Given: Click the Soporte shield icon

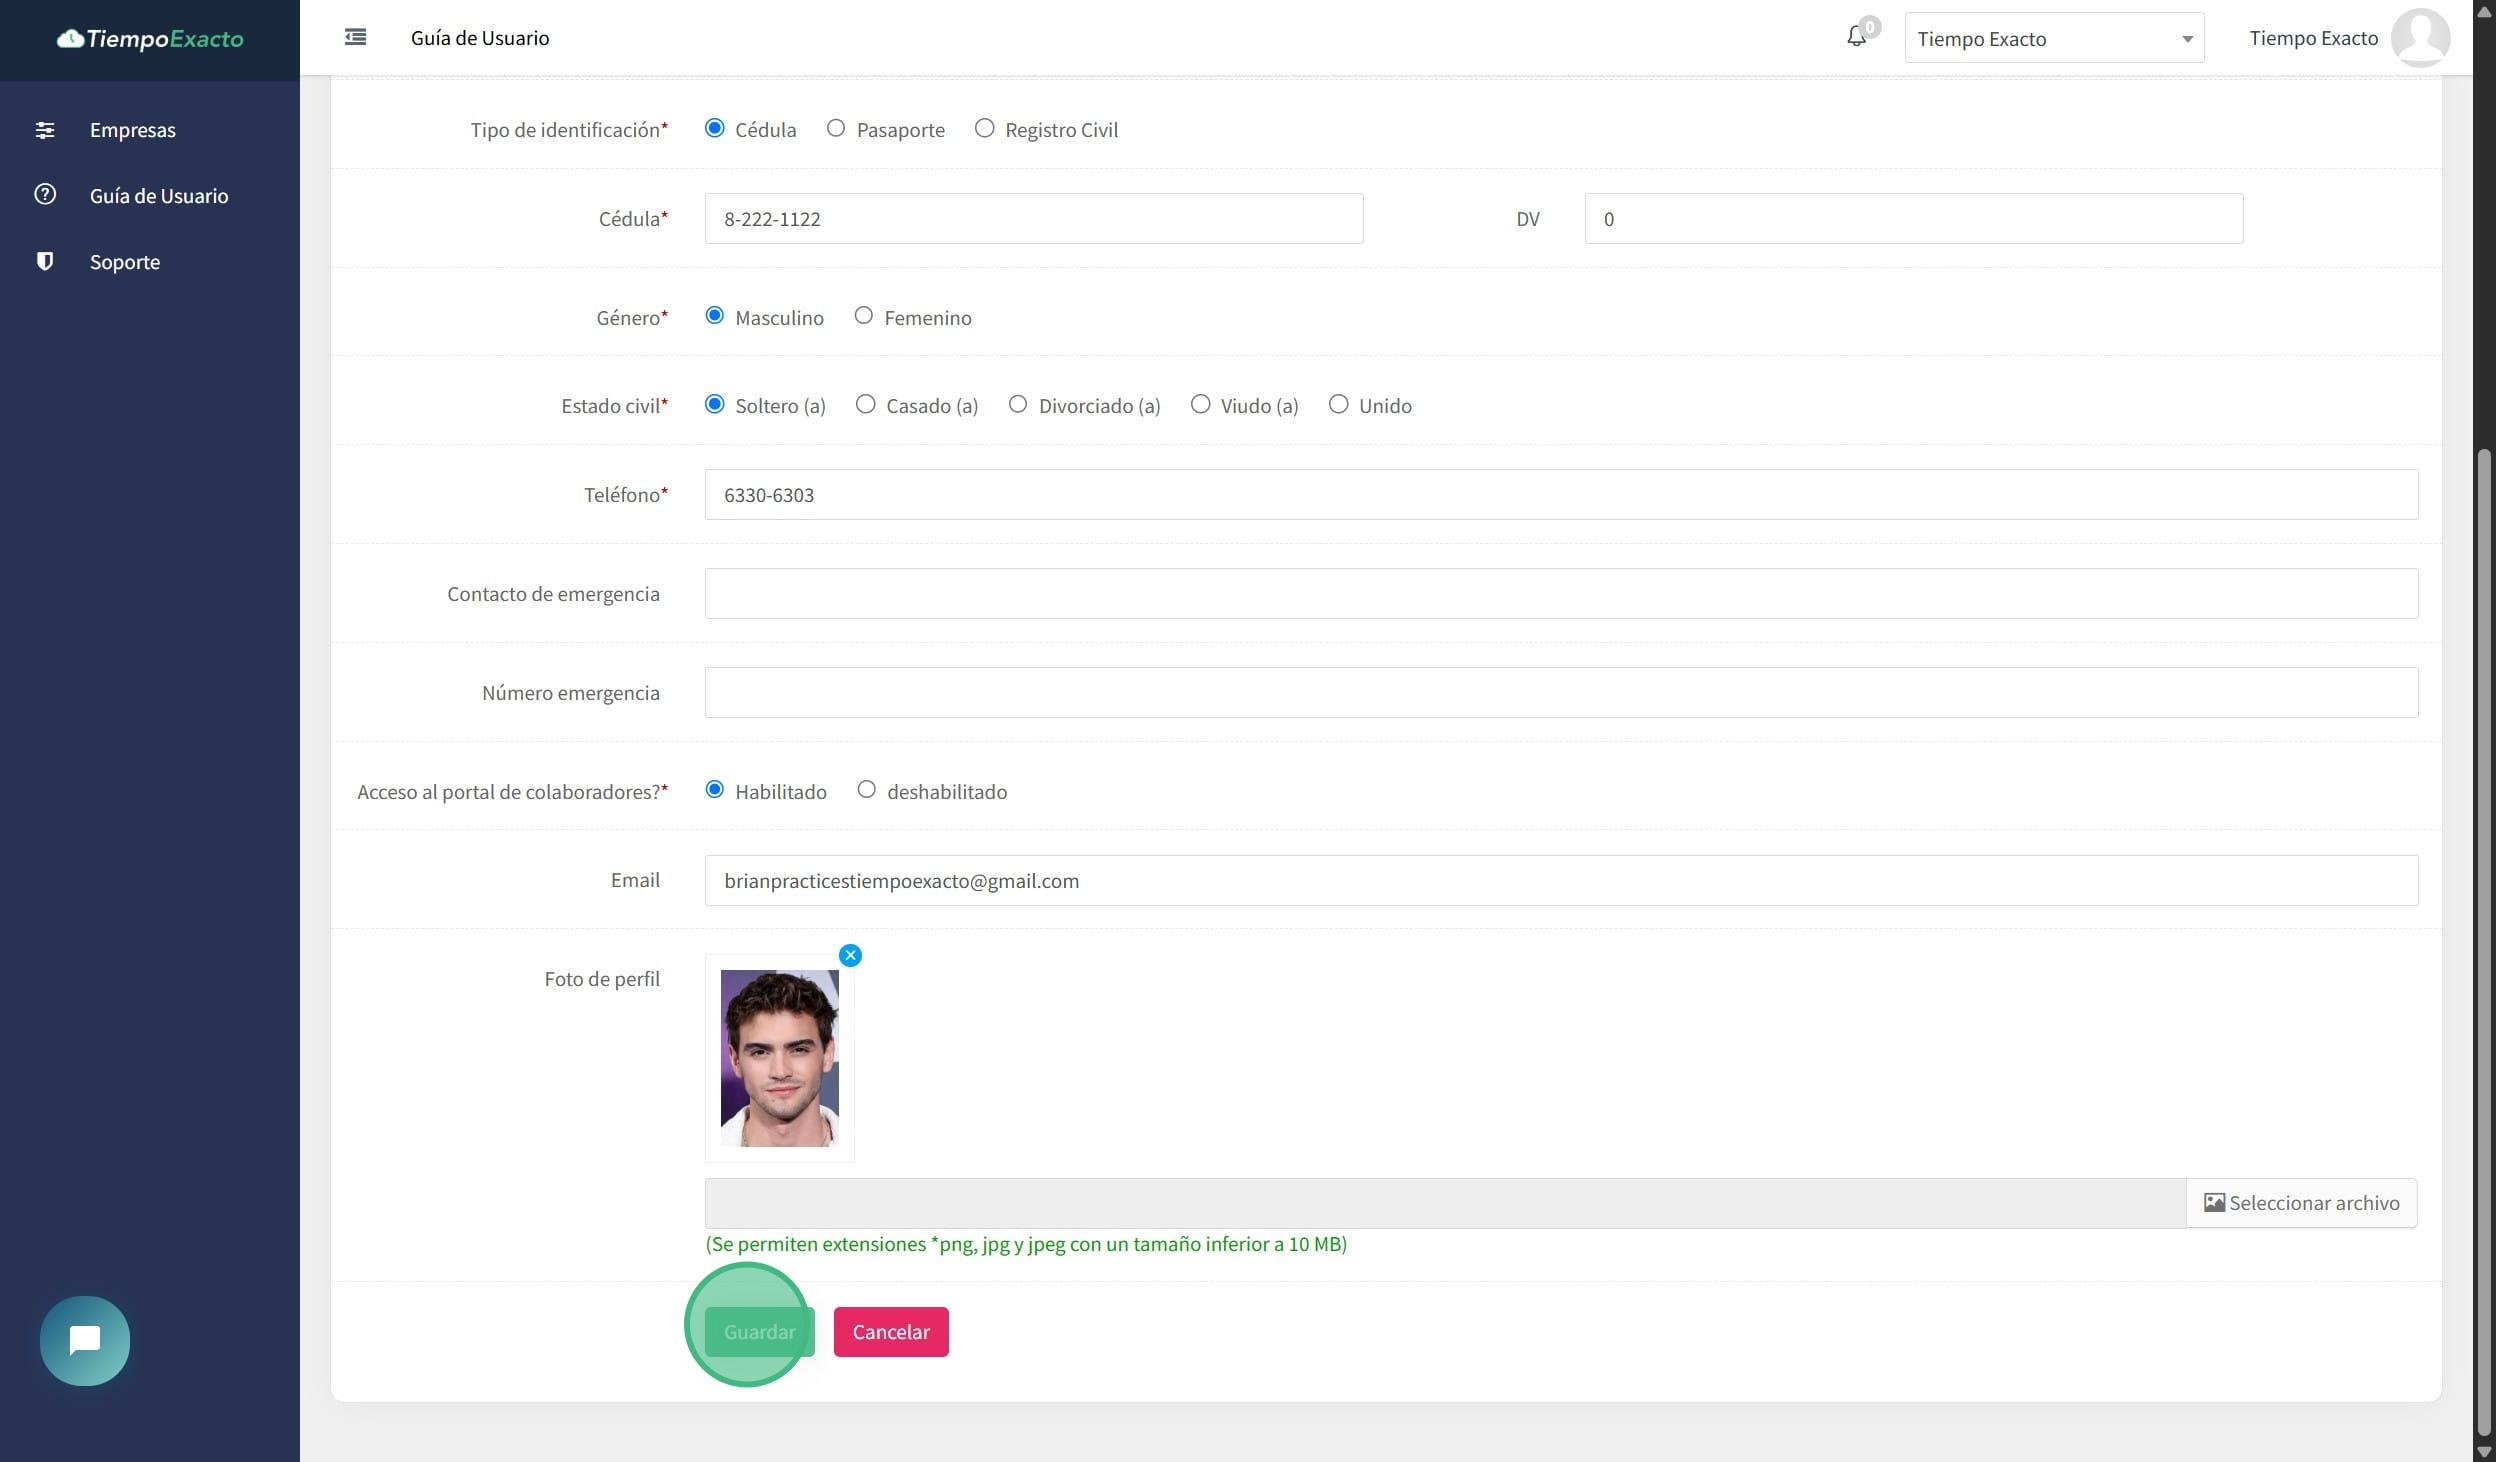Looking at the screenshot, I should 45,261.
